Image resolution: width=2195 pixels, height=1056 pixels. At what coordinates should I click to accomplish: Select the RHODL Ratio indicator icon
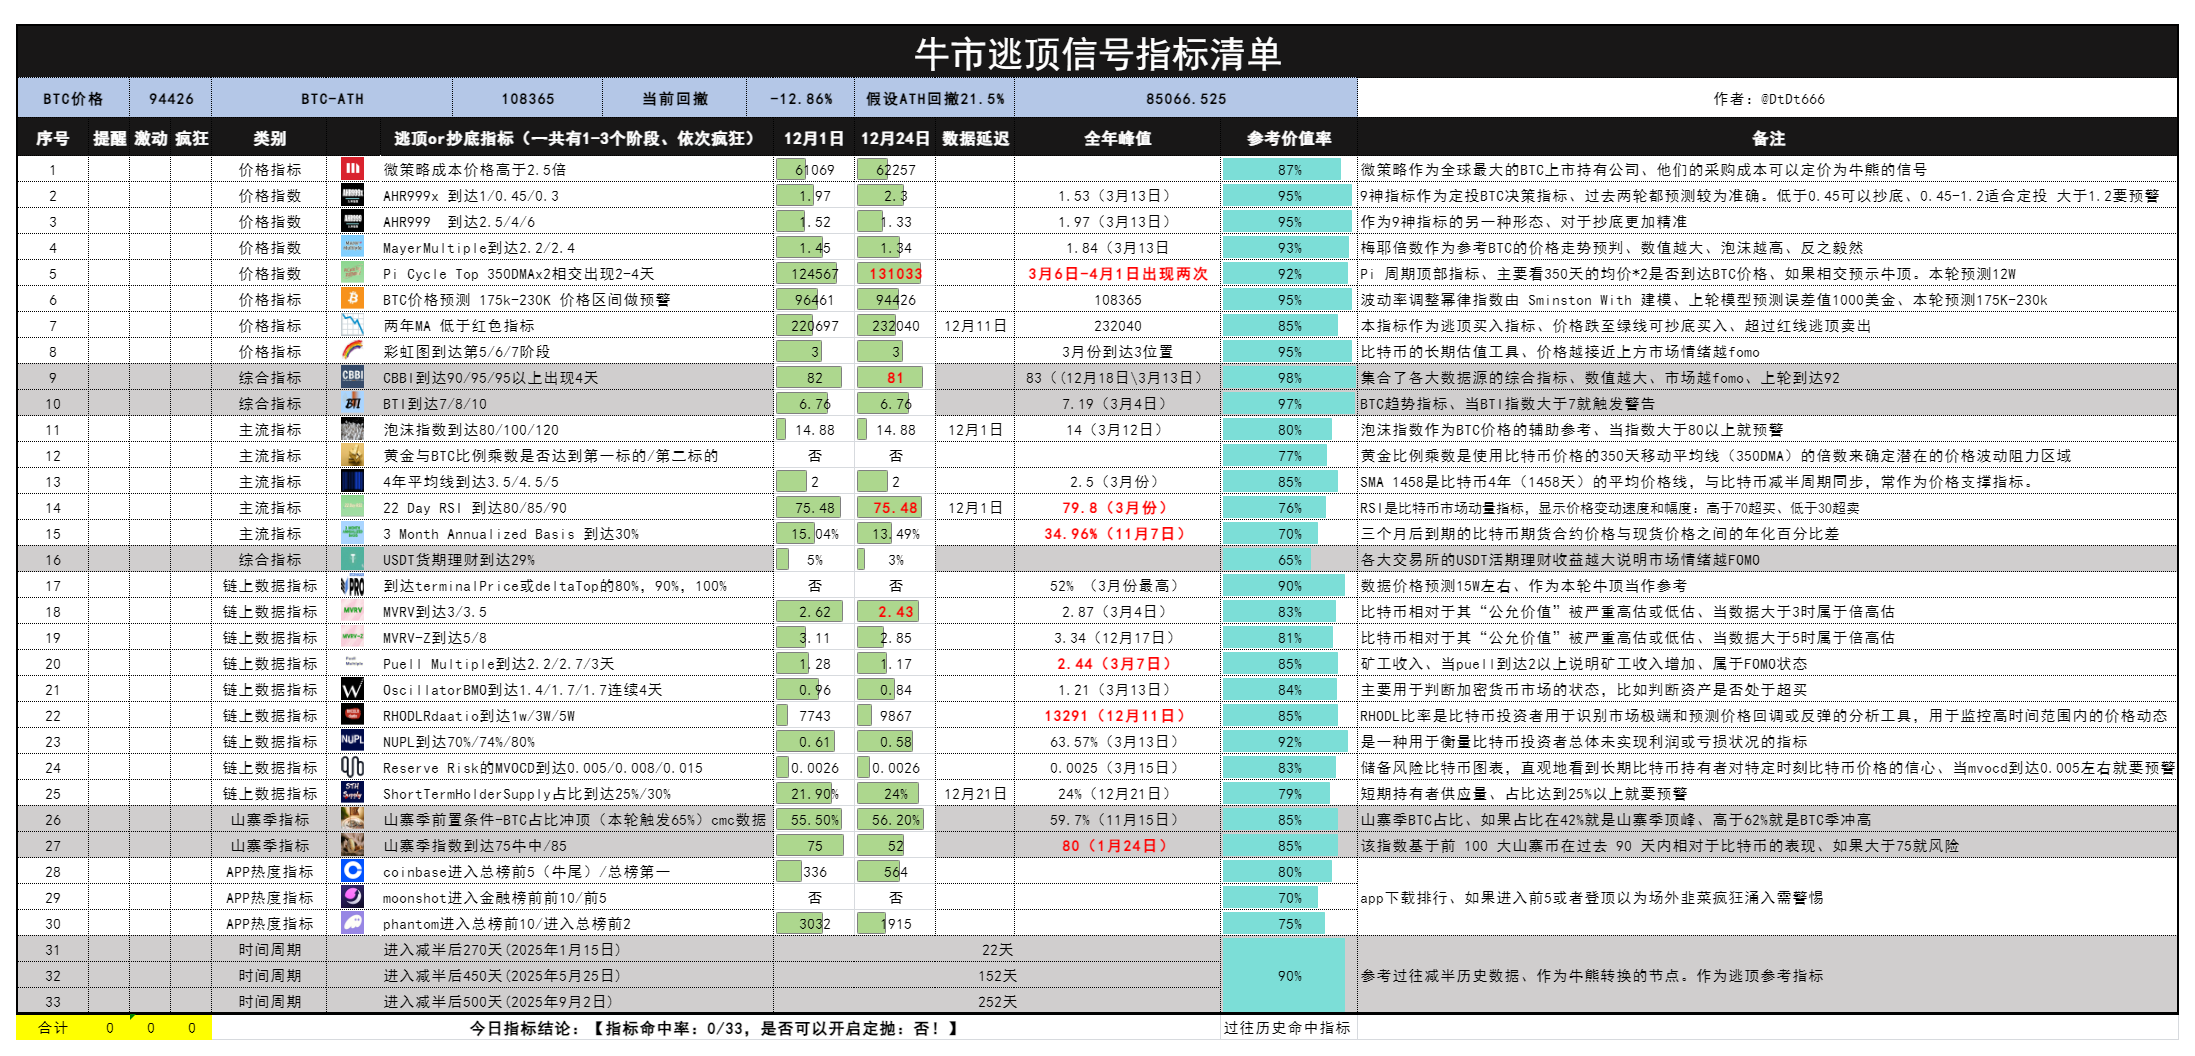[x=351, y=715]
